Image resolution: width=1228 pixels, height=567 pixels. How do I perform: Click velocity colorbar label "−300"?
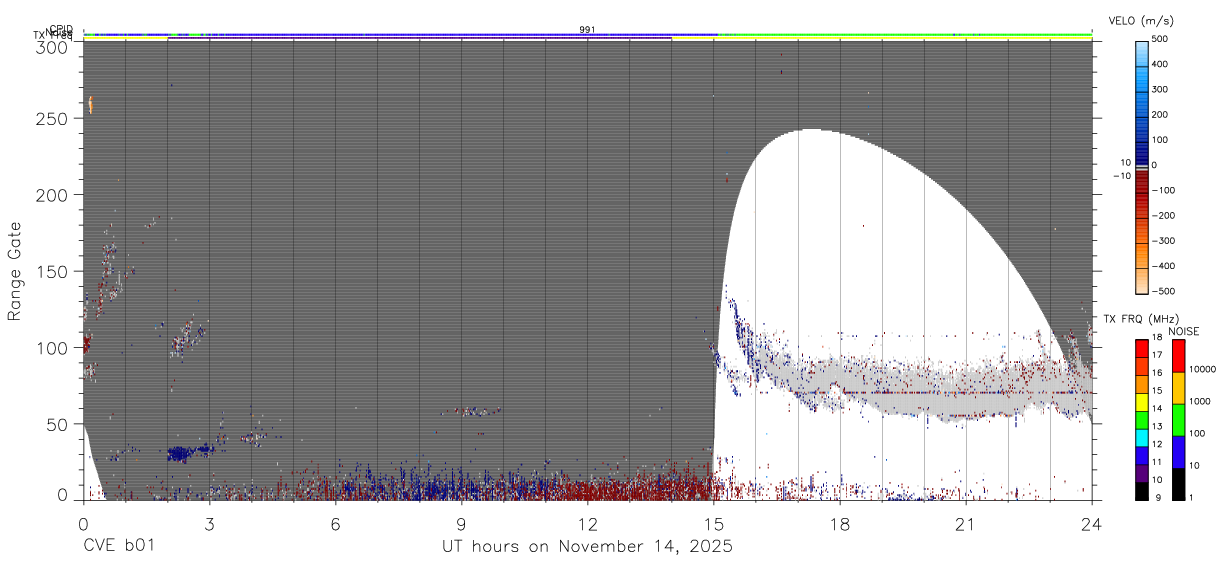coord(1162,241)
